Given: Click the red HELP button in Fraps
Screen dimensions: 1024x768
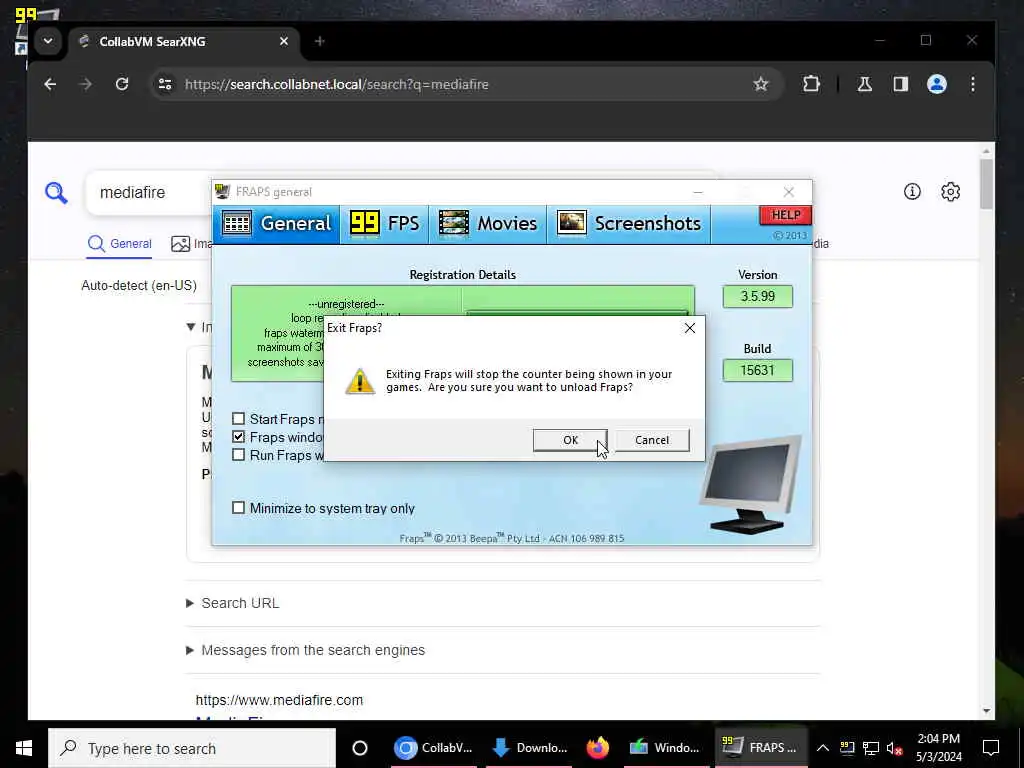Looking at the screenshot, I should coord(786,215).
